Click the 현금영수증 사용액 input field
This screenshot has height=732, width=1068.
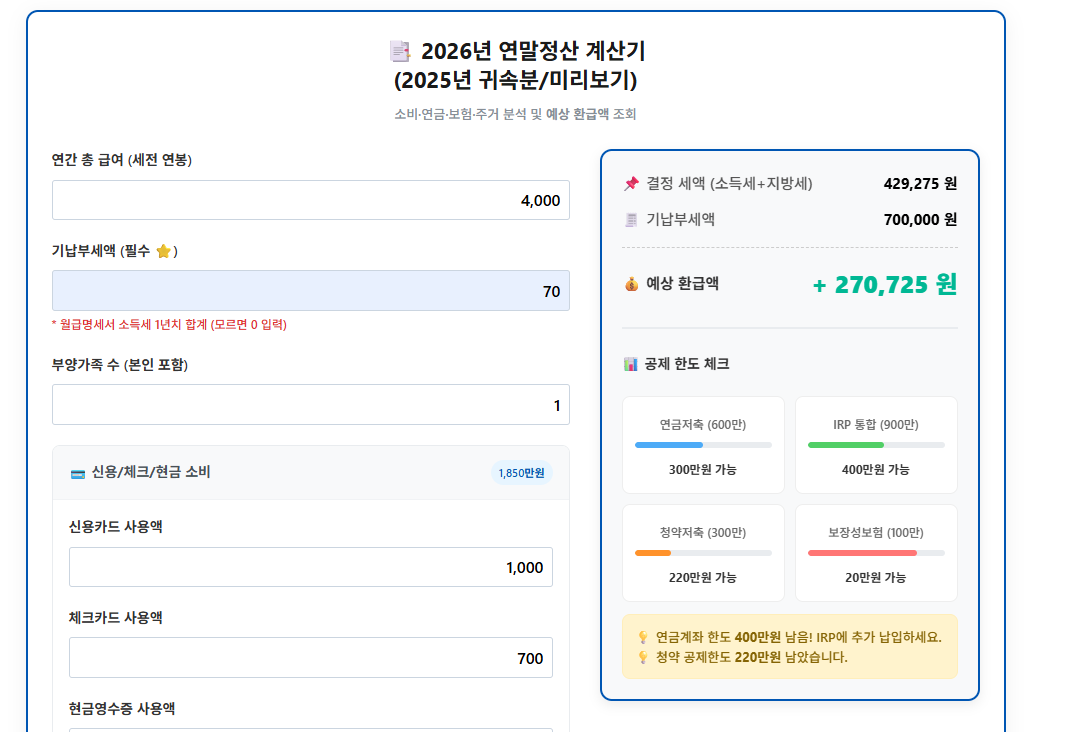311,728
